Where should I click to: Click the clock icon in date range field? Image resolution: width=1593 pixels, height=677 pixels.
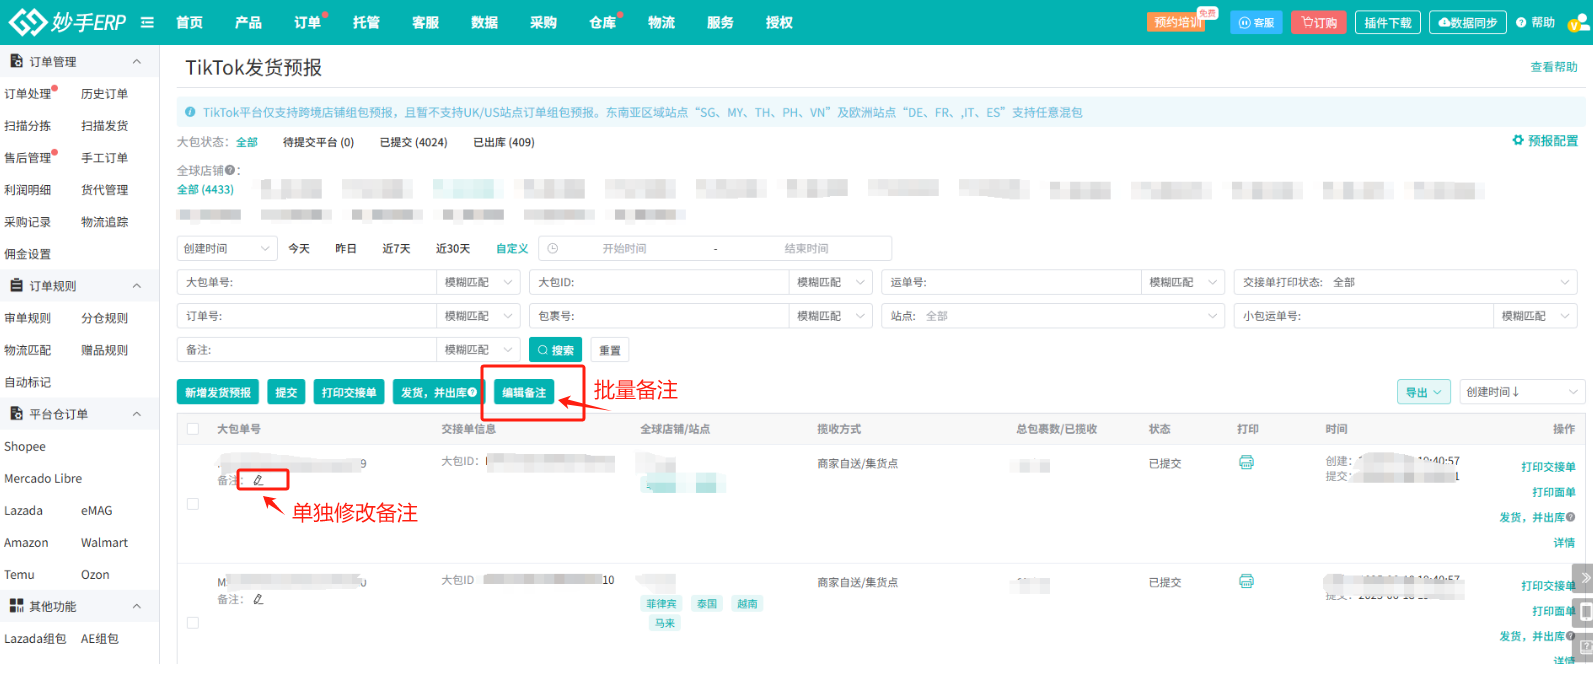point(553,248)
